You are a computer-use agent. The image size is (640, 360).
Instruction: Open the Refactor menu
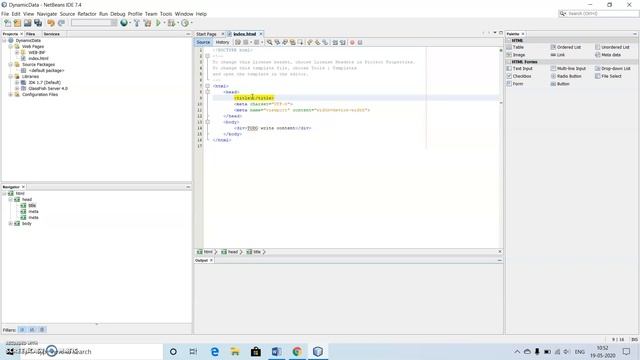point(87,14)
